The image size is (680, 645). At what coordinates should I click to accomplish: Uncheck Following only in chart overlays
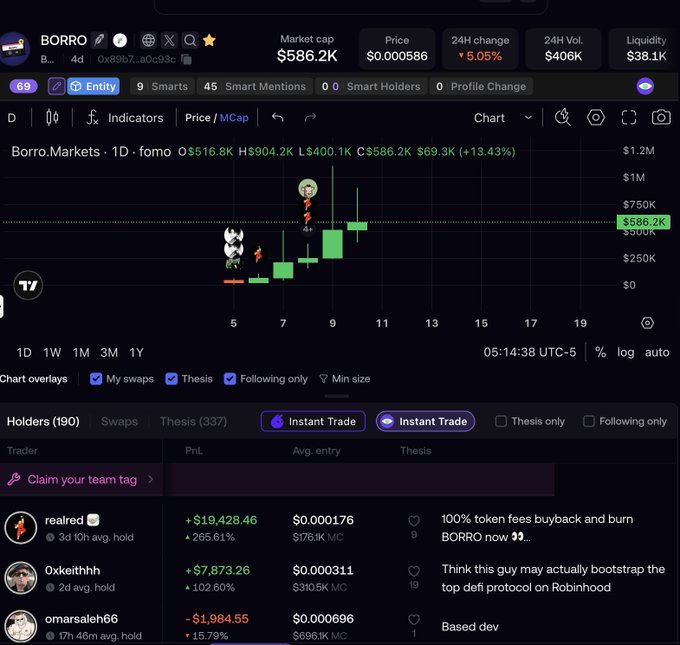pyautogui.click(x=230, y=379)
